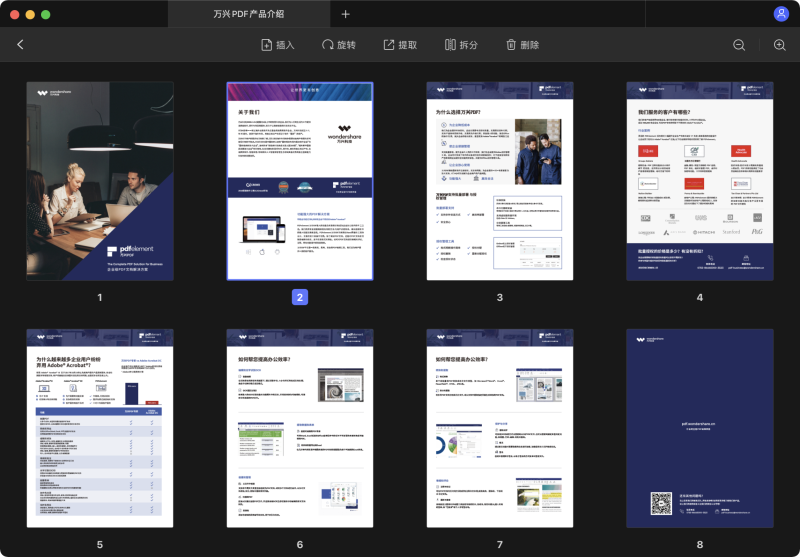
Task: Select page 3 thumbnail 为什么选择万兴PDF
Action: (500, 181)
